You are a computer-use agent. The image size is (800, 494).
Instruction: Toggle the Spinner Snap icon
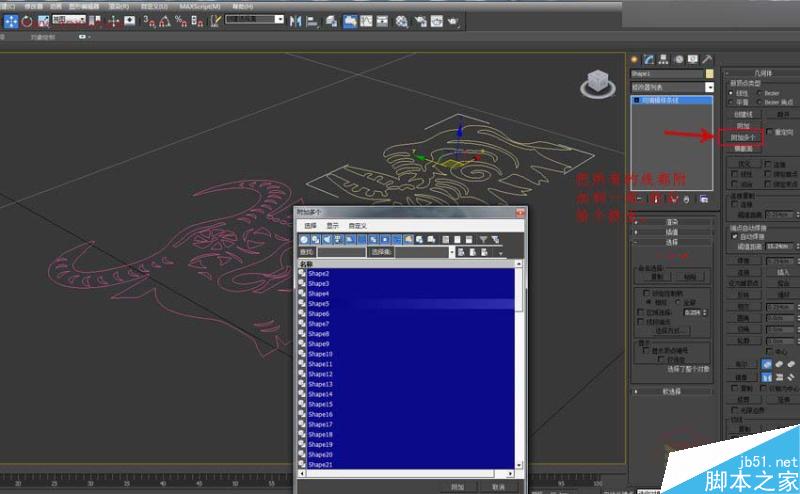pyautogui.click(x=197, y=21)
